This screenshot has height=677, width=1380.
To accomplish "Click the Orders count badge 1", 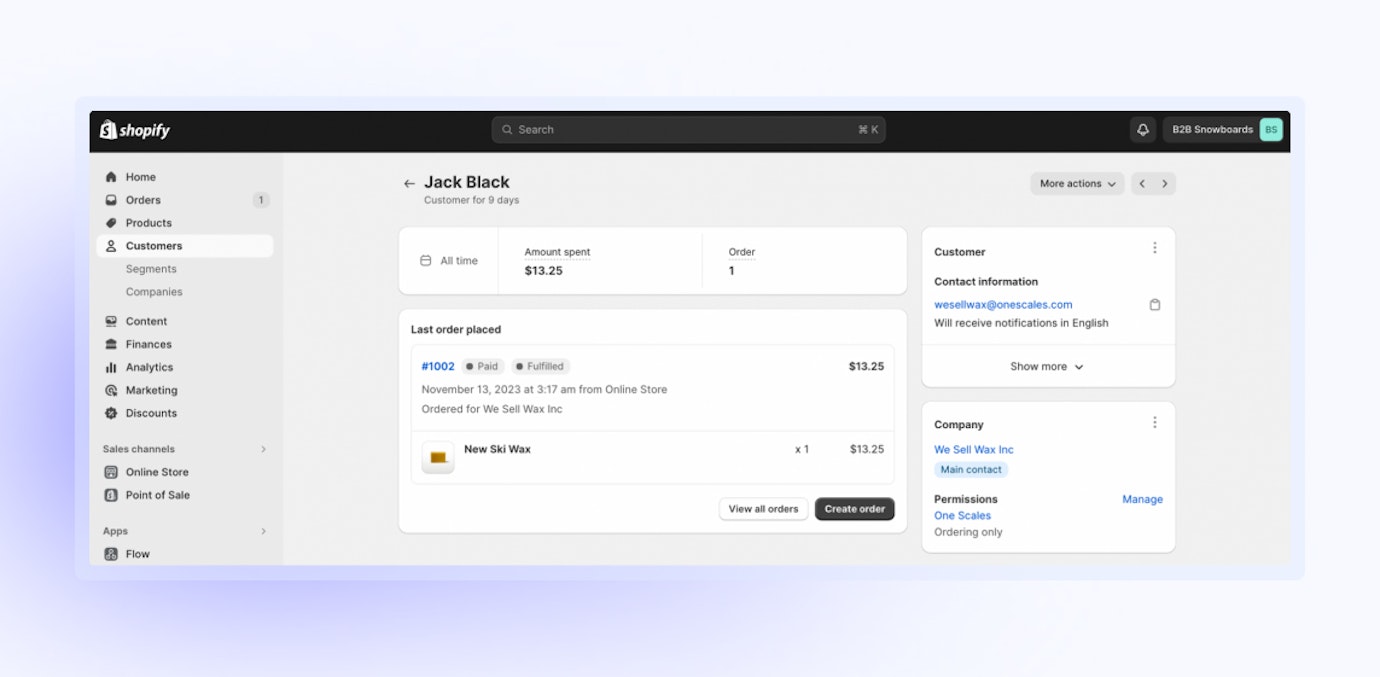I will pyautogui.click(x=261, y=200).
